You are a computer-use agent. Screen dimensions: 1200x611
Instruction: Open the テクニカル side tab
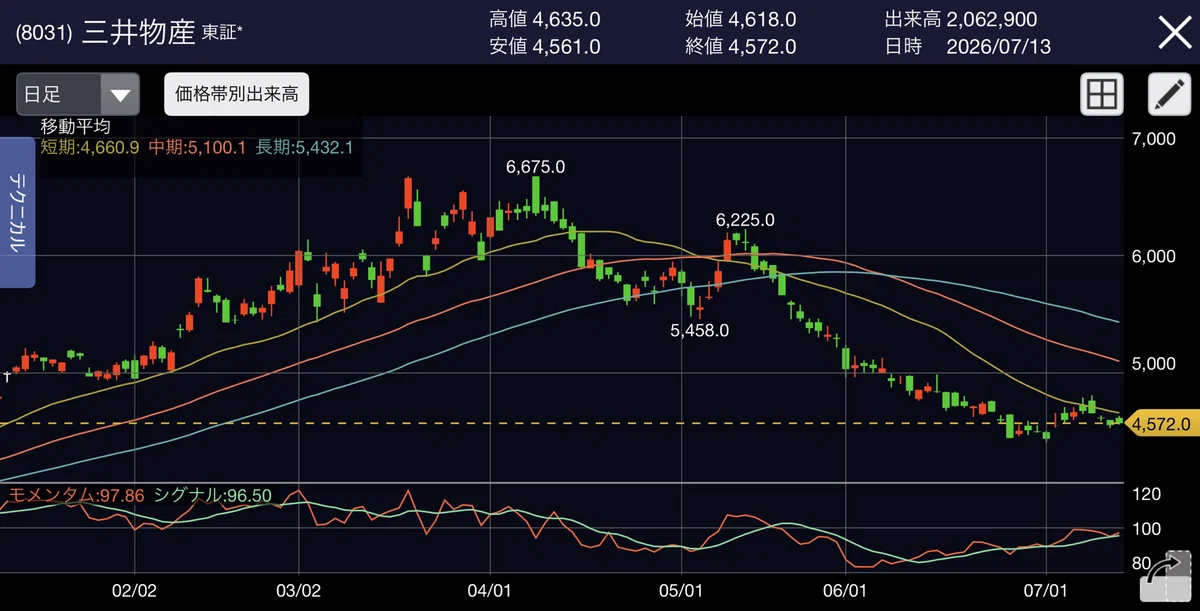click(18, 213)
